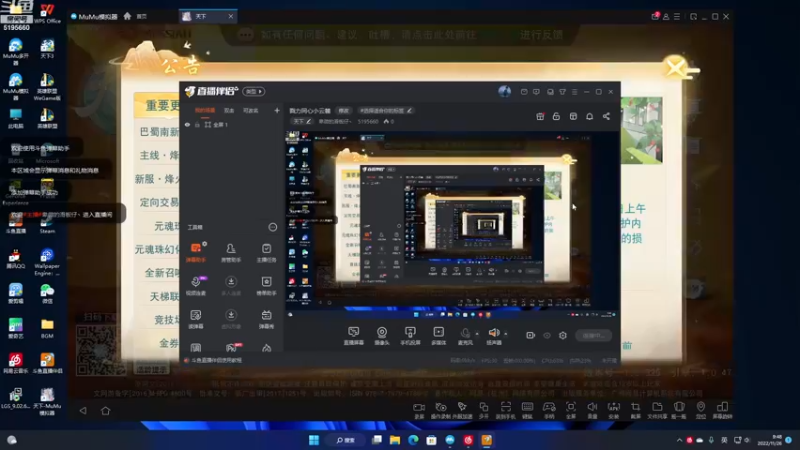Open Microsoft Edge from the taskbar
This screenshot has height=450, width=800.
pyautogui.click(x=413, y=440)
